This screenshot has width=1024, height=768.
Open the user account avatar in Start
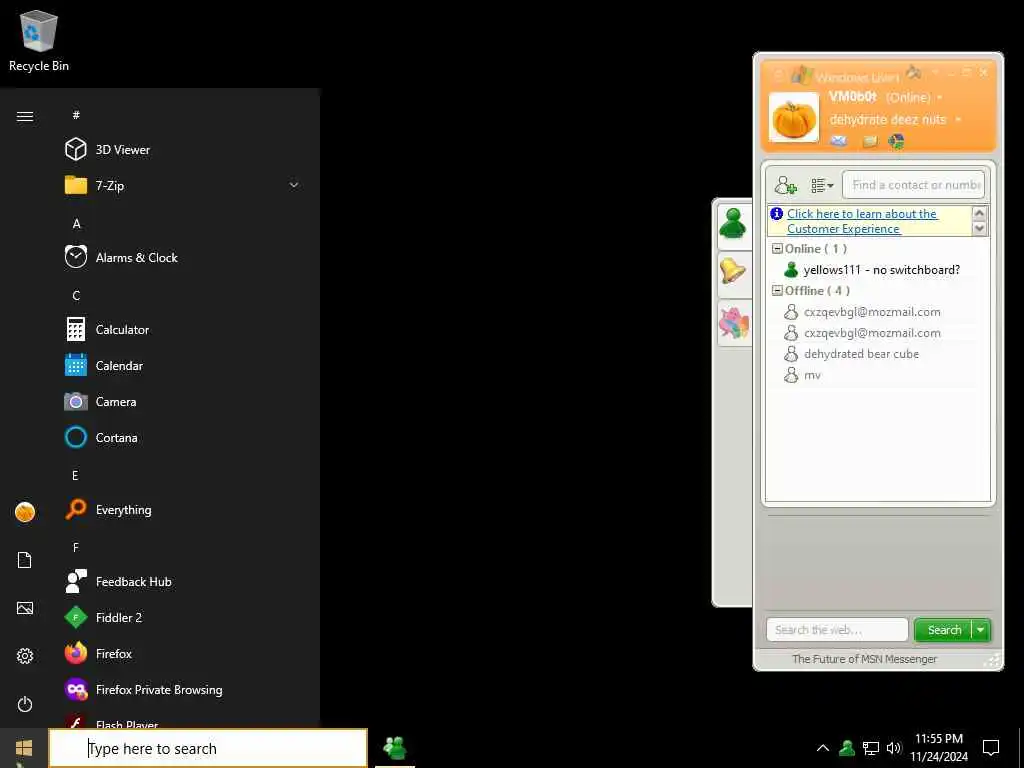pos(25,512)
